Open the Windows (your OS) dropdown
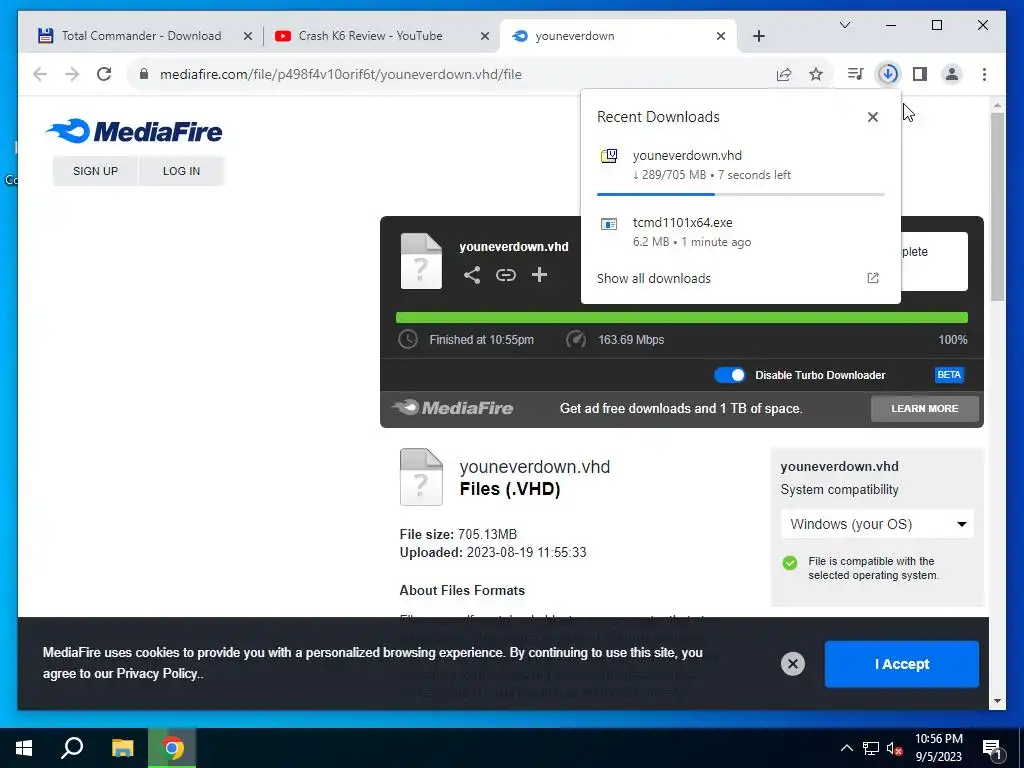This screenshot has height=768, width=1024. pyautogui.click(x=877, y=524)
